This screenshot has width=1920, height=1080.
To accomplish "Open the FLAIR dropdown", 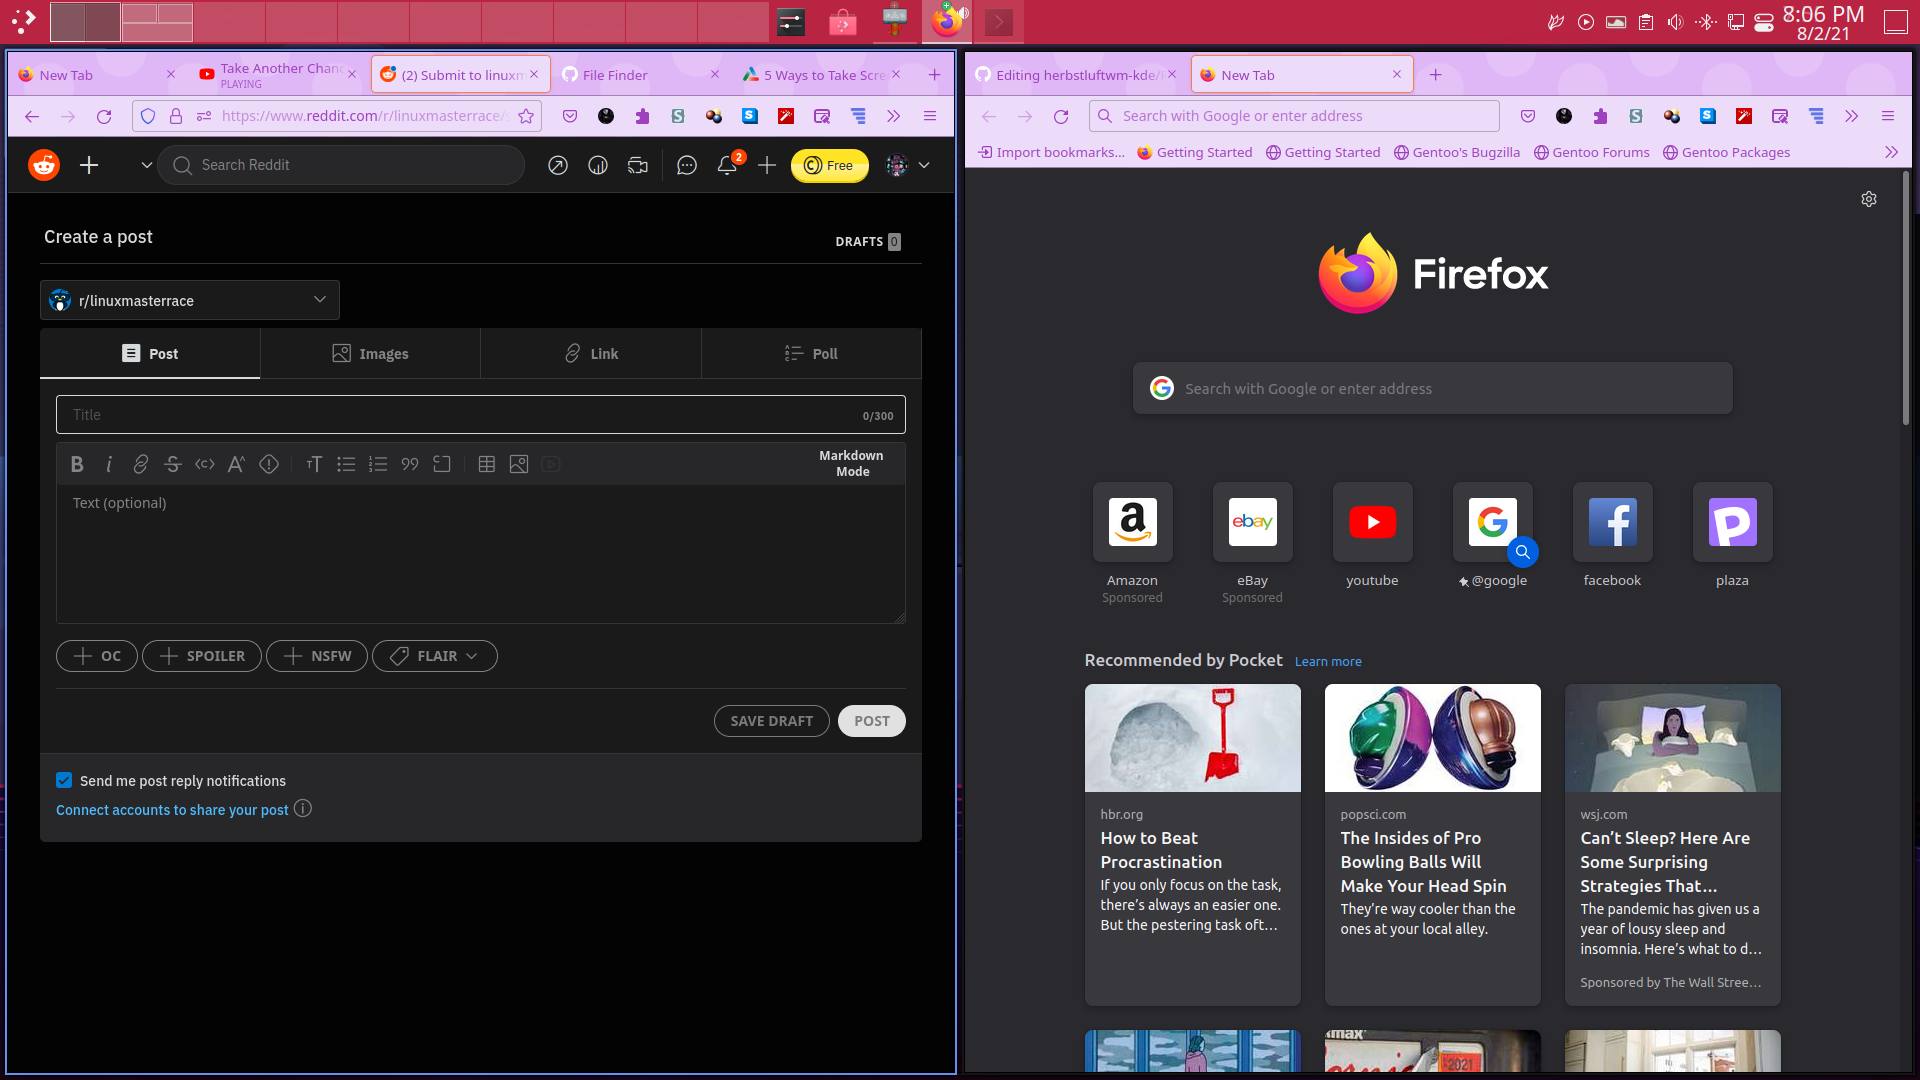I will coord(435,656).
